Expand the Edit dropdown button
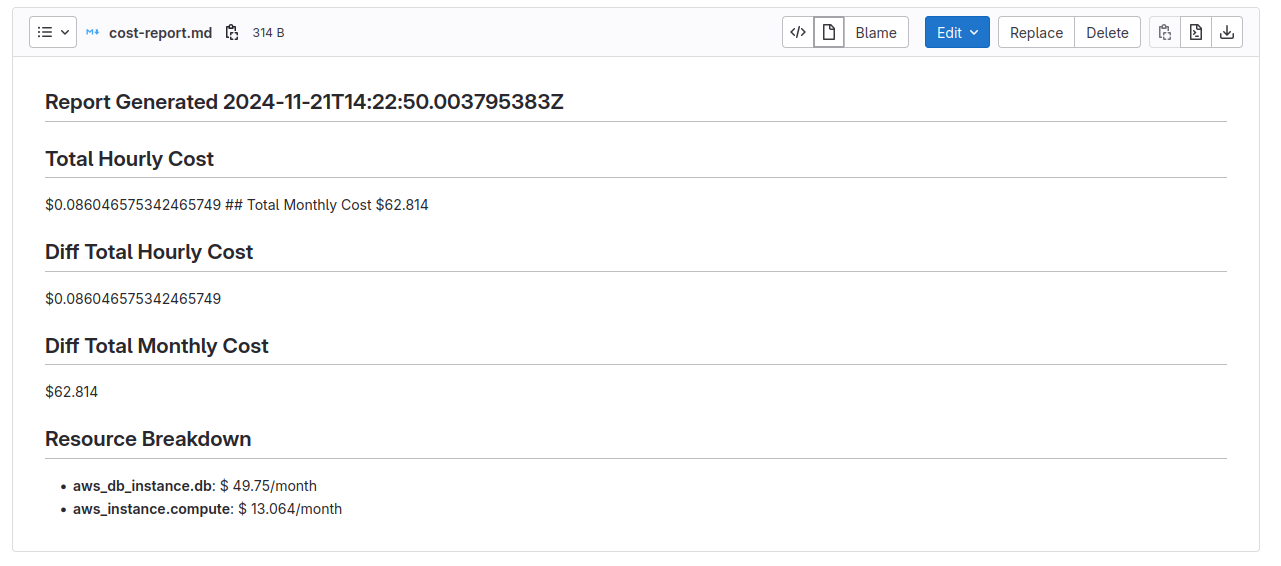Image resolution: width=1281 pixels, height=566 pixels. coord(957,32)
